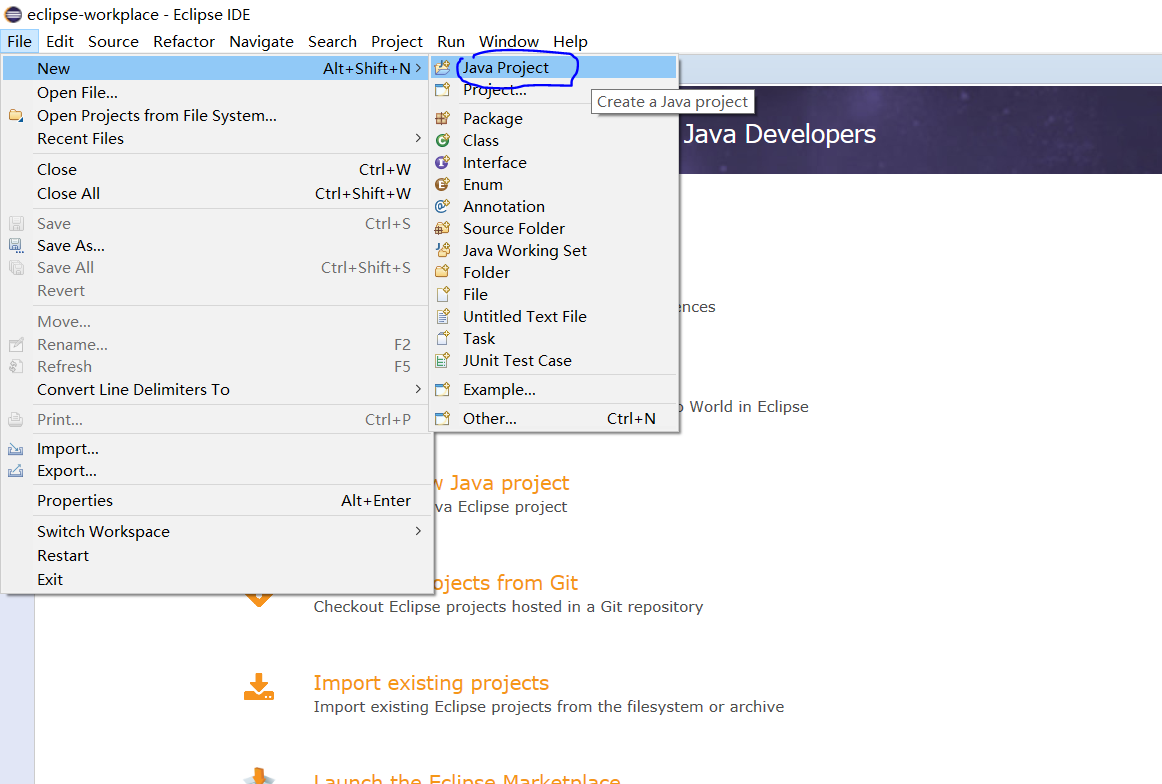This screenshot has width=1162, height=784.
Task: Expand the Switch Workspace submenu arrow
Action: click(418, 531)
